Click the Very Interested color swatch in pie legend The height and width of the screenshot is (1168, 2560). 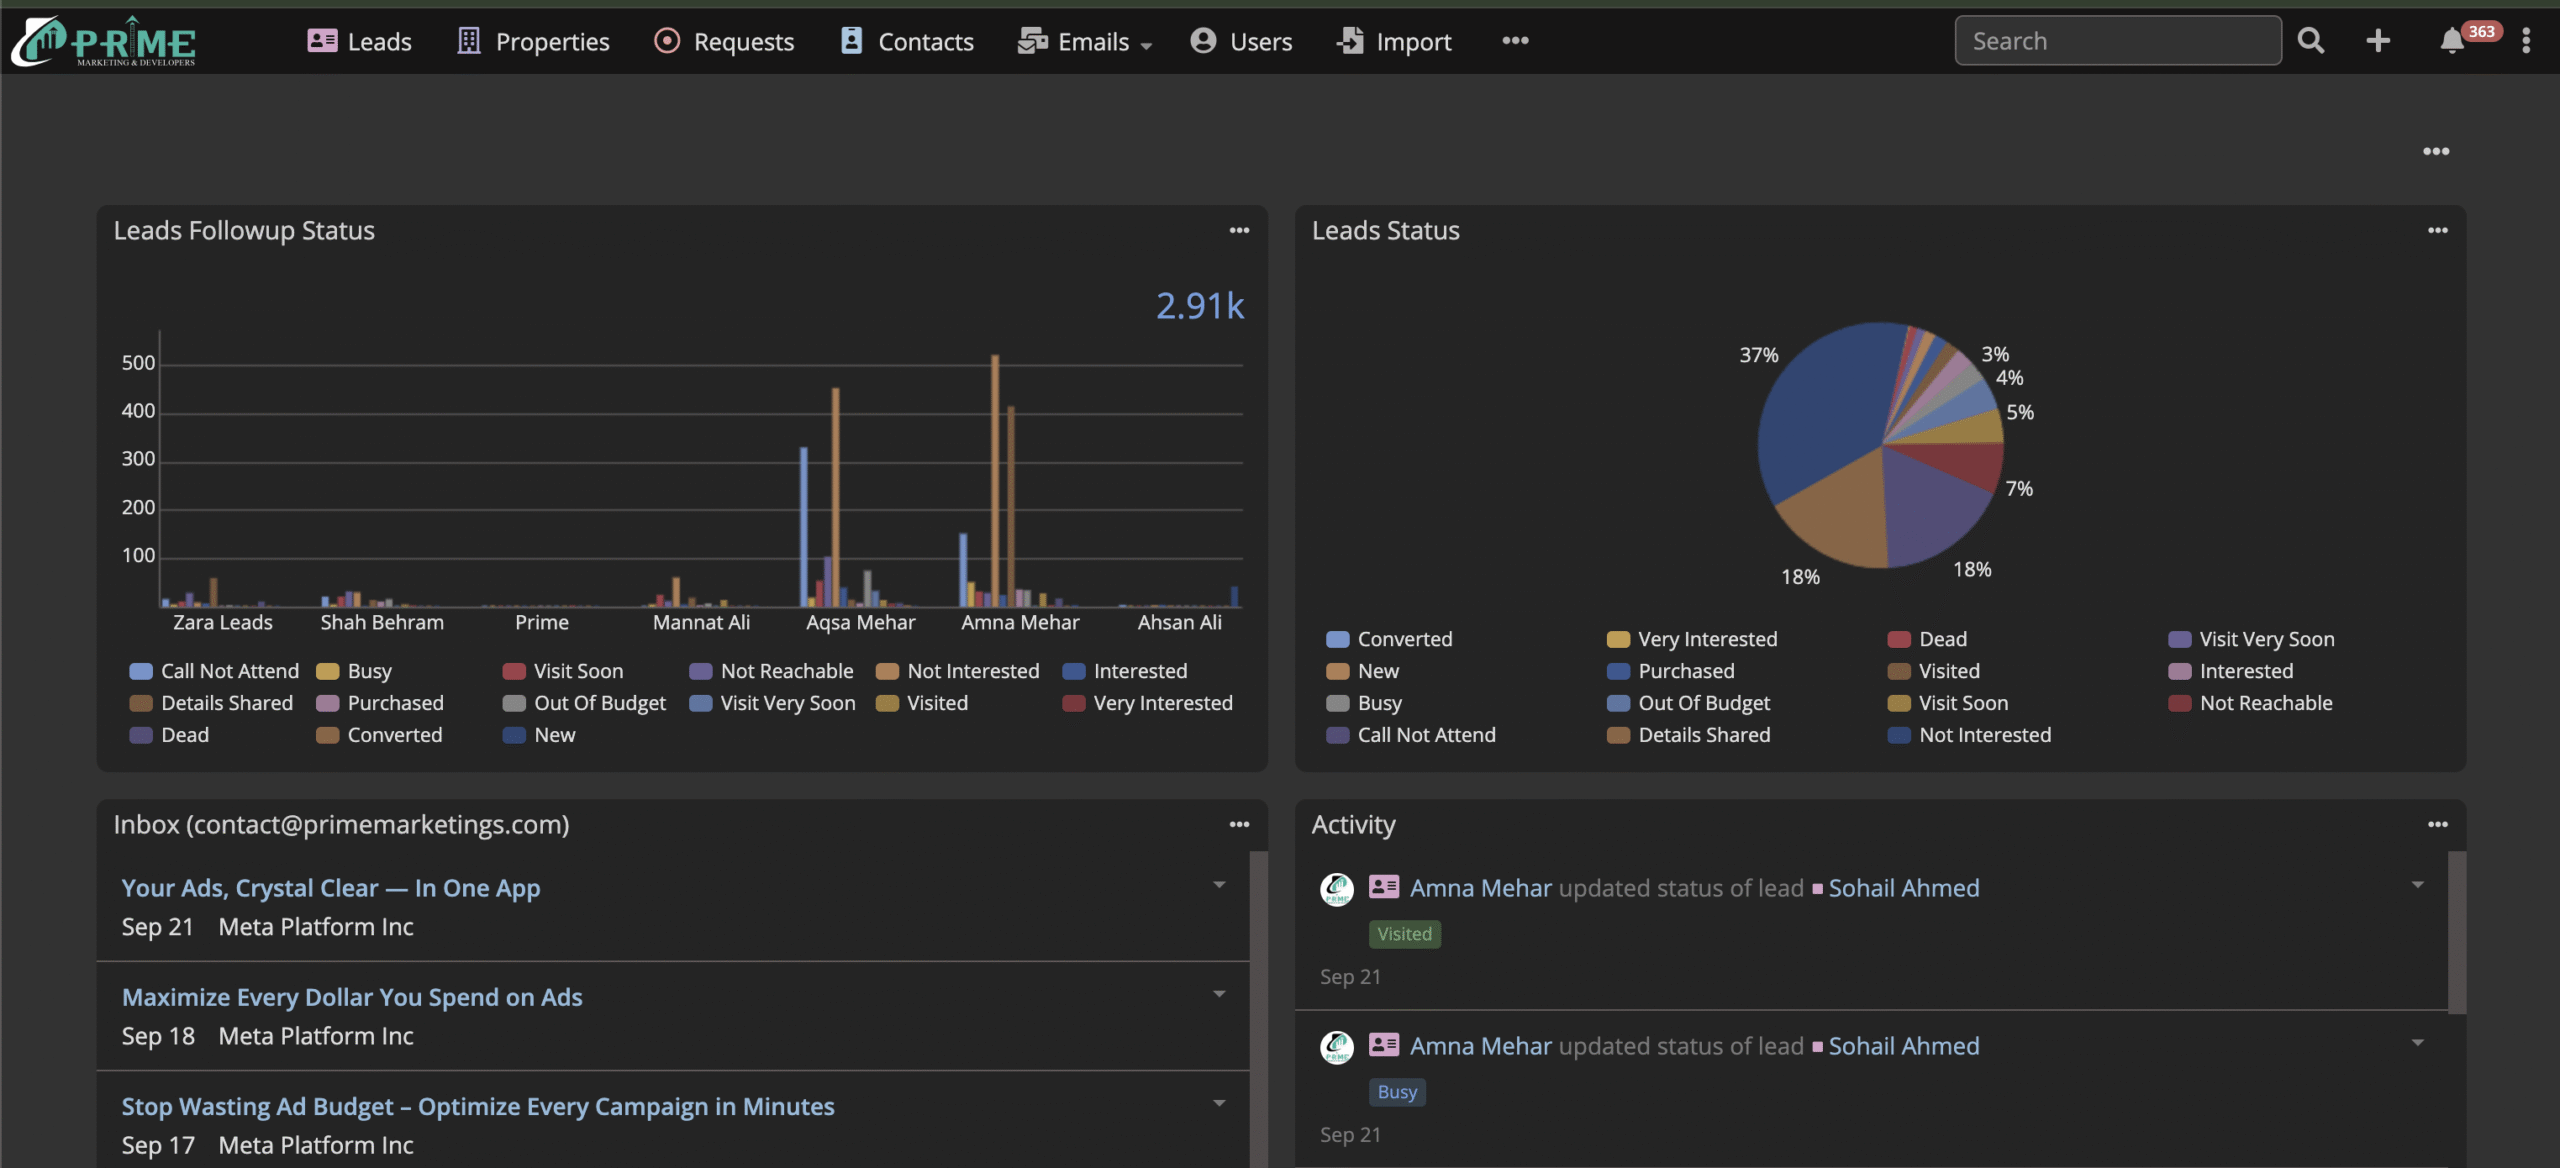point(1618,640)
